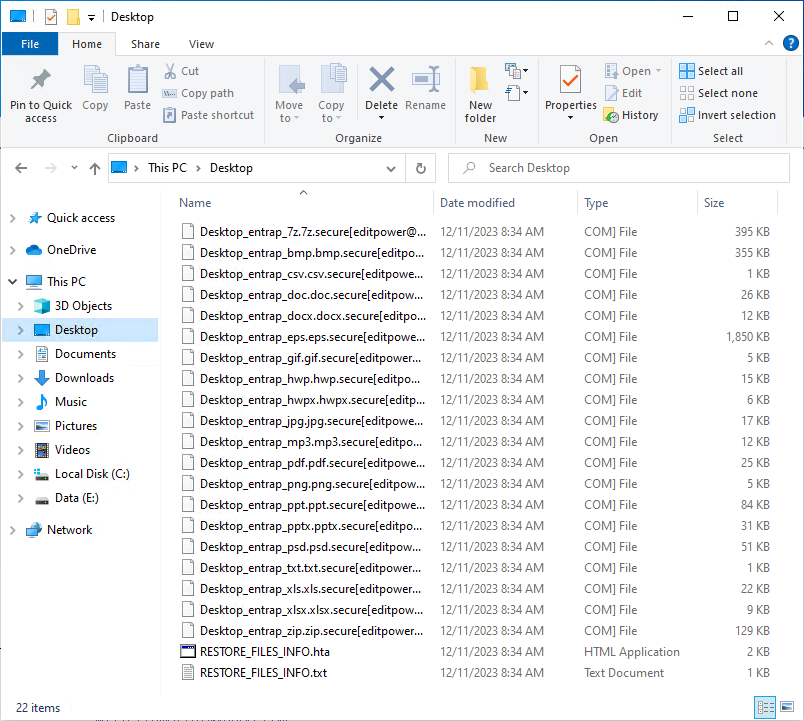The image size is (804, 721).
Task: Select Desktop_entrap_pdf.pdf.secure file
Action: pyautogui.click(x=312, y=463)
